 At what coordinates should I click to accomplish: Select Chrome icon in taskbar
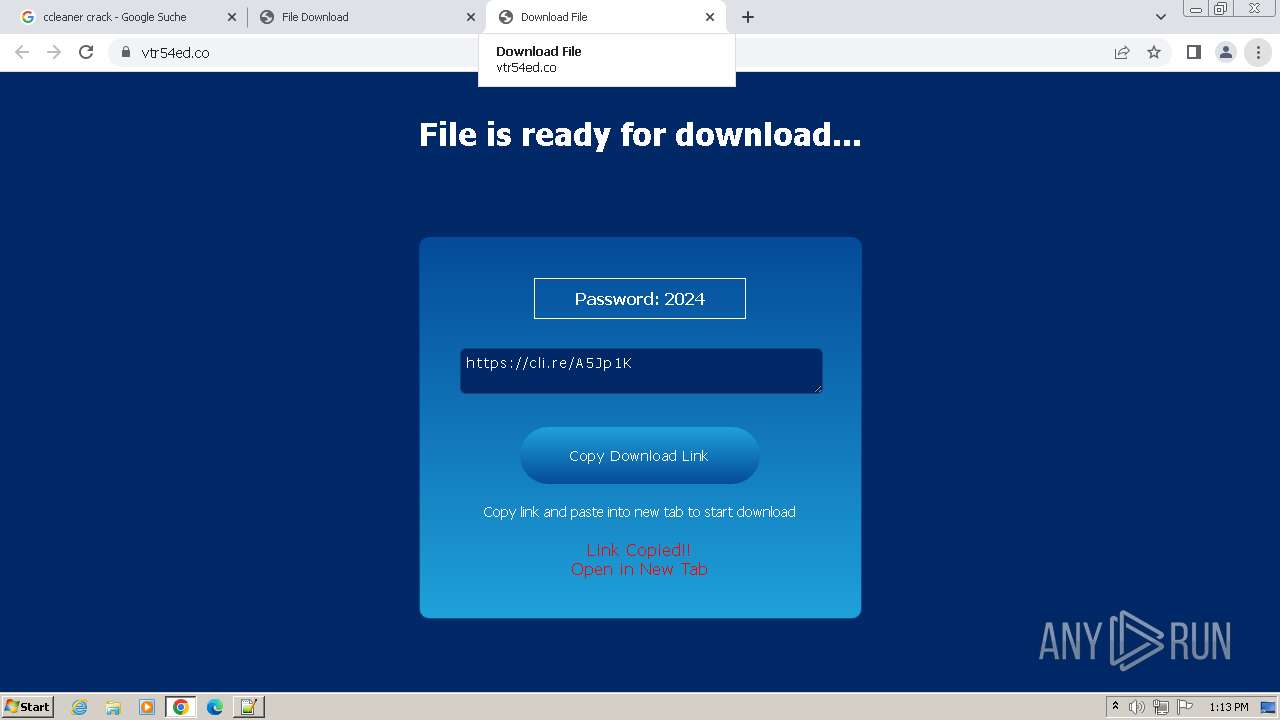coord(181,707)
